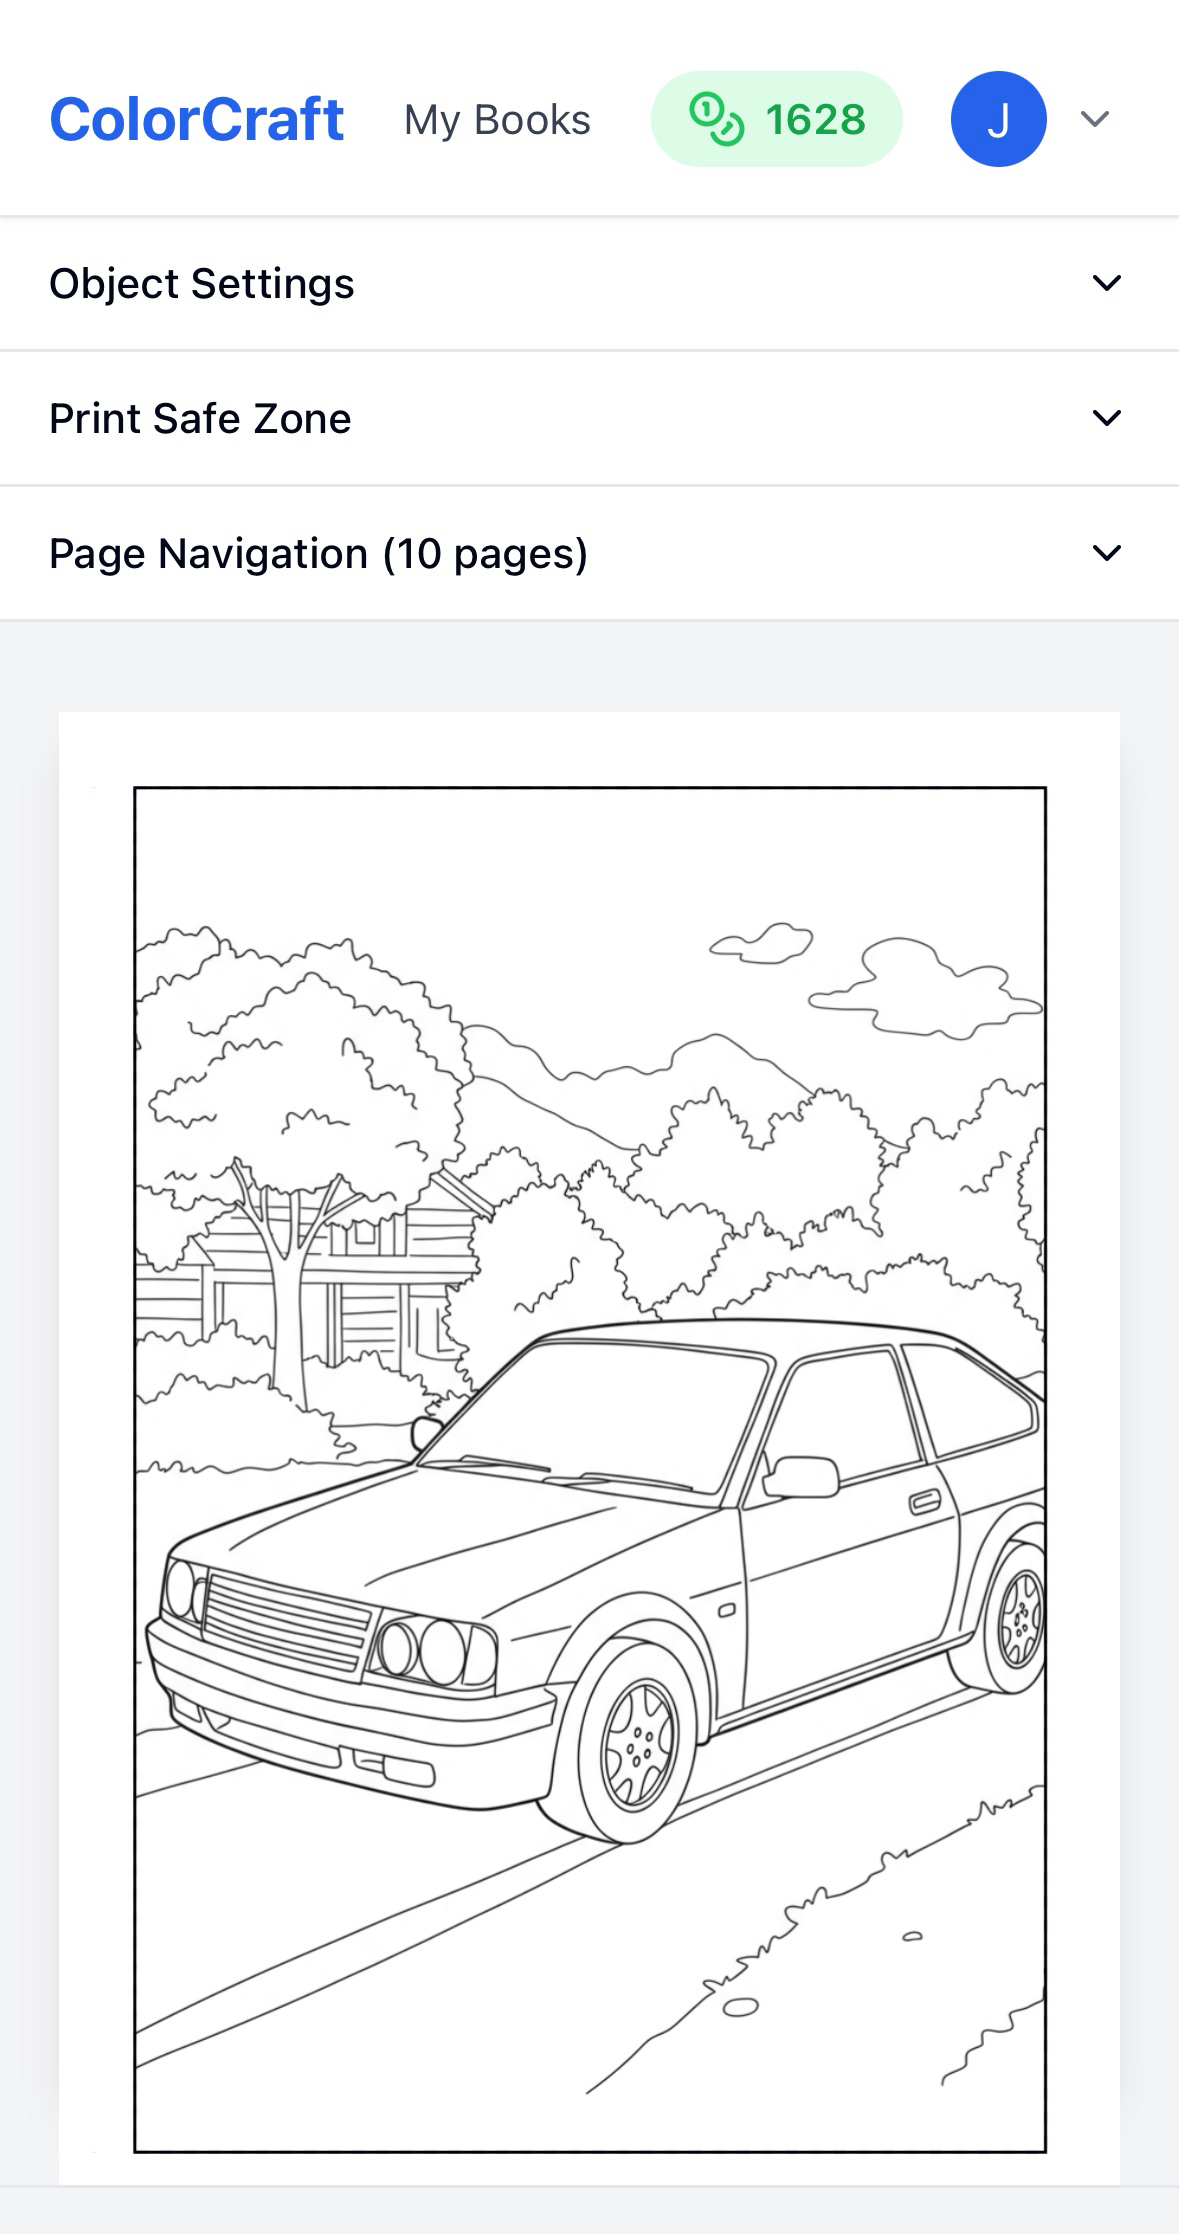Open the My Books page
This screenshot has width=1179, height=2234.
tap(497, 120)
